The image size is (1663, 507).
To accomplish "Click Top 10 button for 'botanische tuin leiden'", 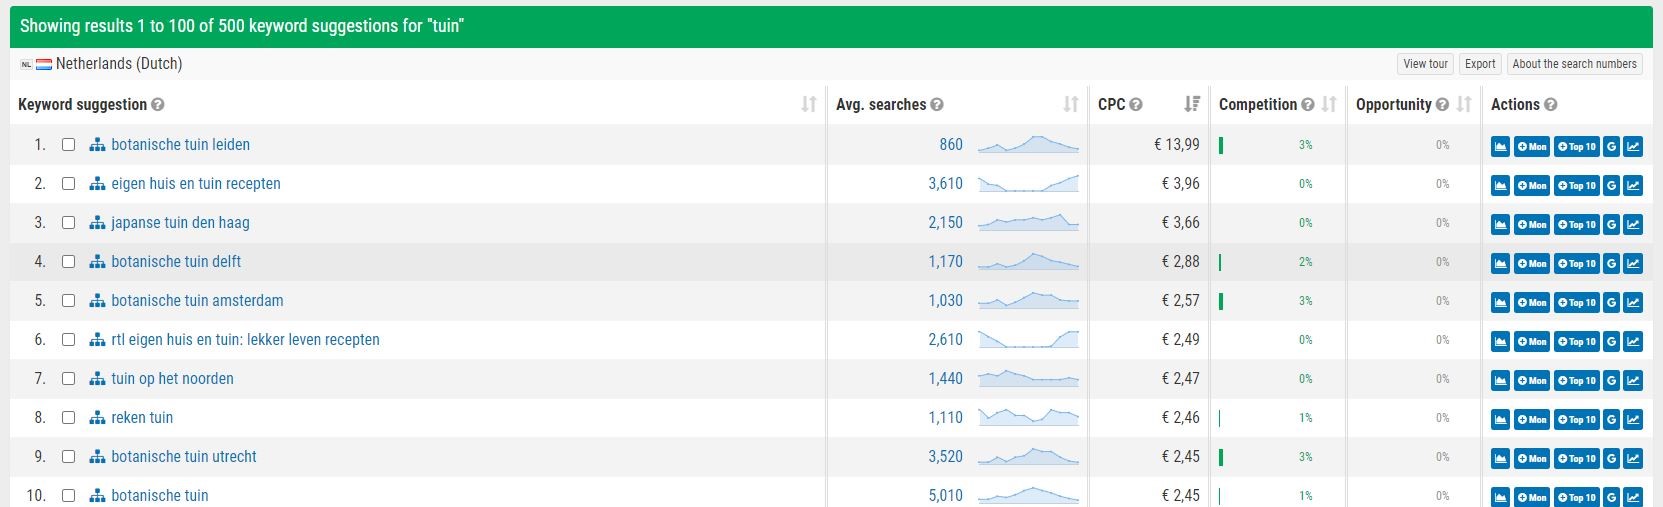I will click(x=1577, y=146).
